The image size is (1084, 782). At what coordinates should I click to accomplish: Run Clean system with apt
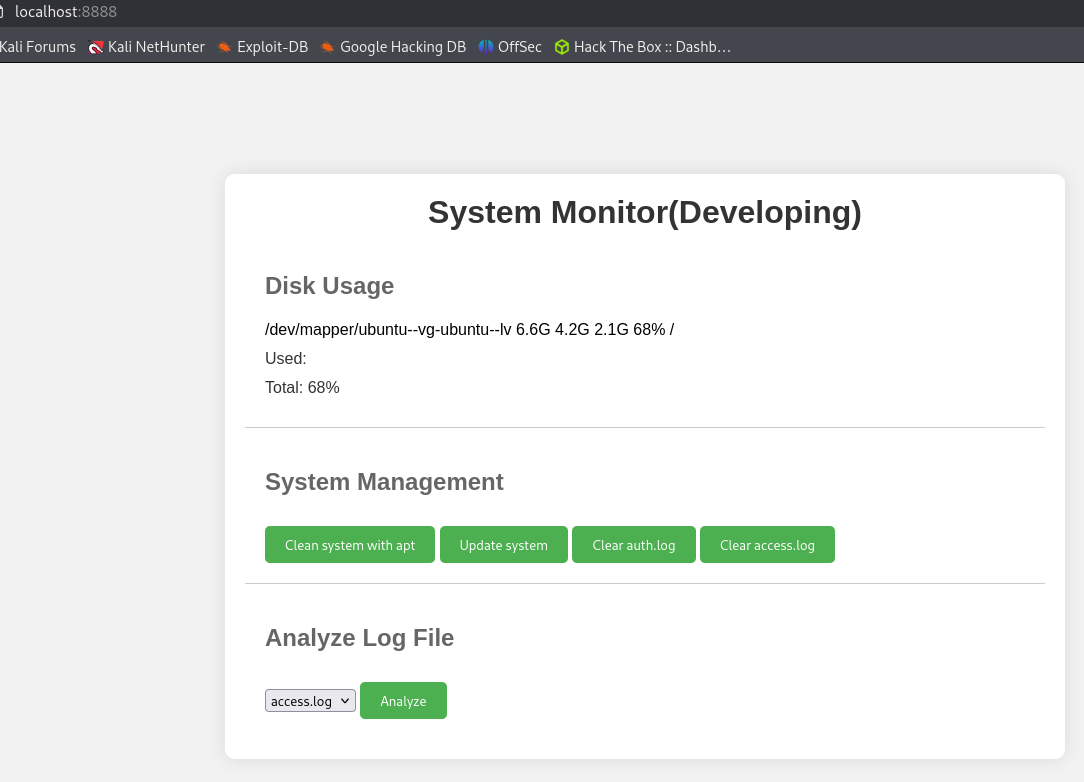pos(349,545)
